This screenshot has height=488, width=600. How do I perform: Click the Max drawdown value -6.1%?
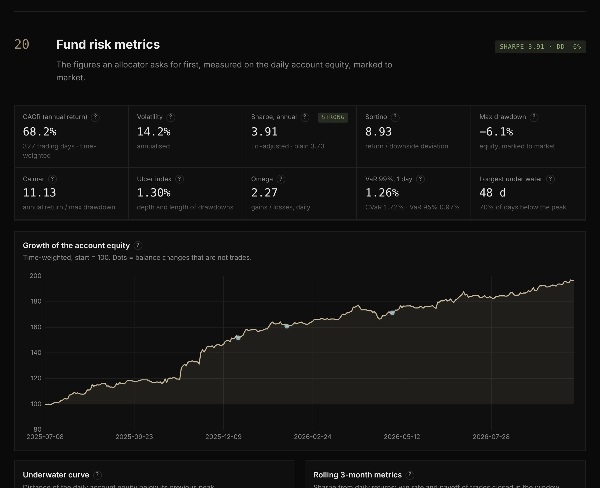point(496,132)
